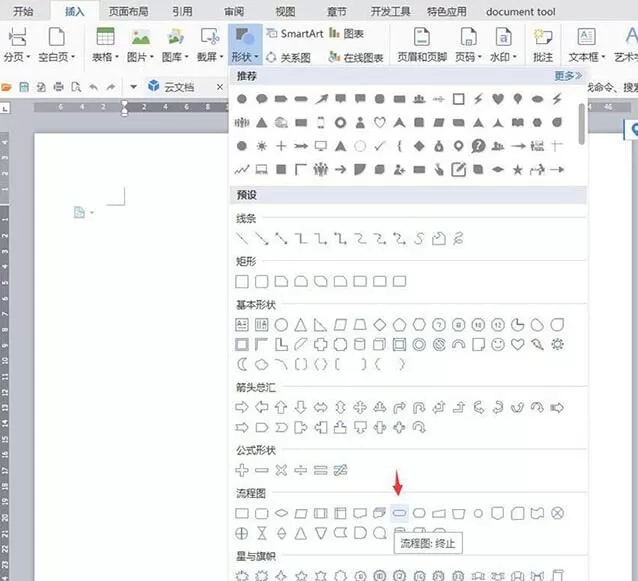Viewport: 638px width, 581px height.
Task: Open the 开发工具 tab
Action: (390, 11)
